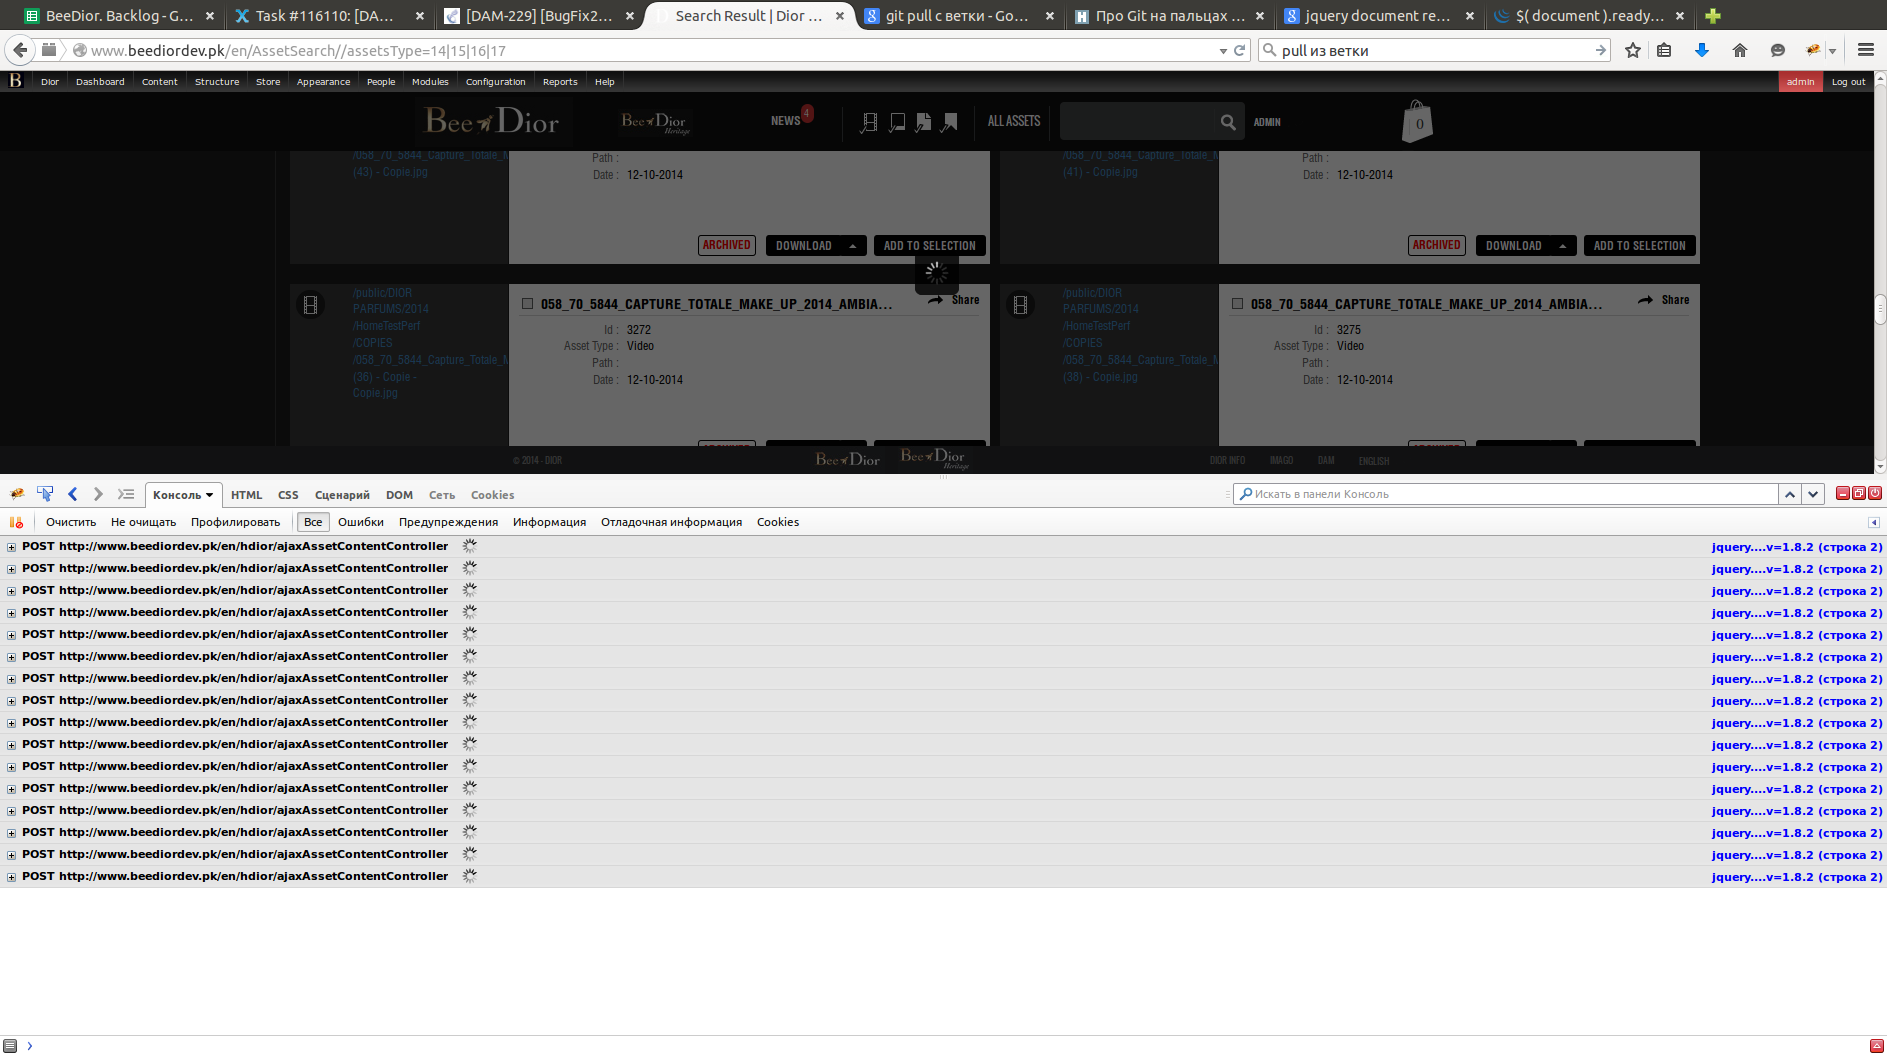Viewport: 1887px width, 1056px height.
Task: Click the film strip icon beside asset 3275
Action: point(1021,305)
